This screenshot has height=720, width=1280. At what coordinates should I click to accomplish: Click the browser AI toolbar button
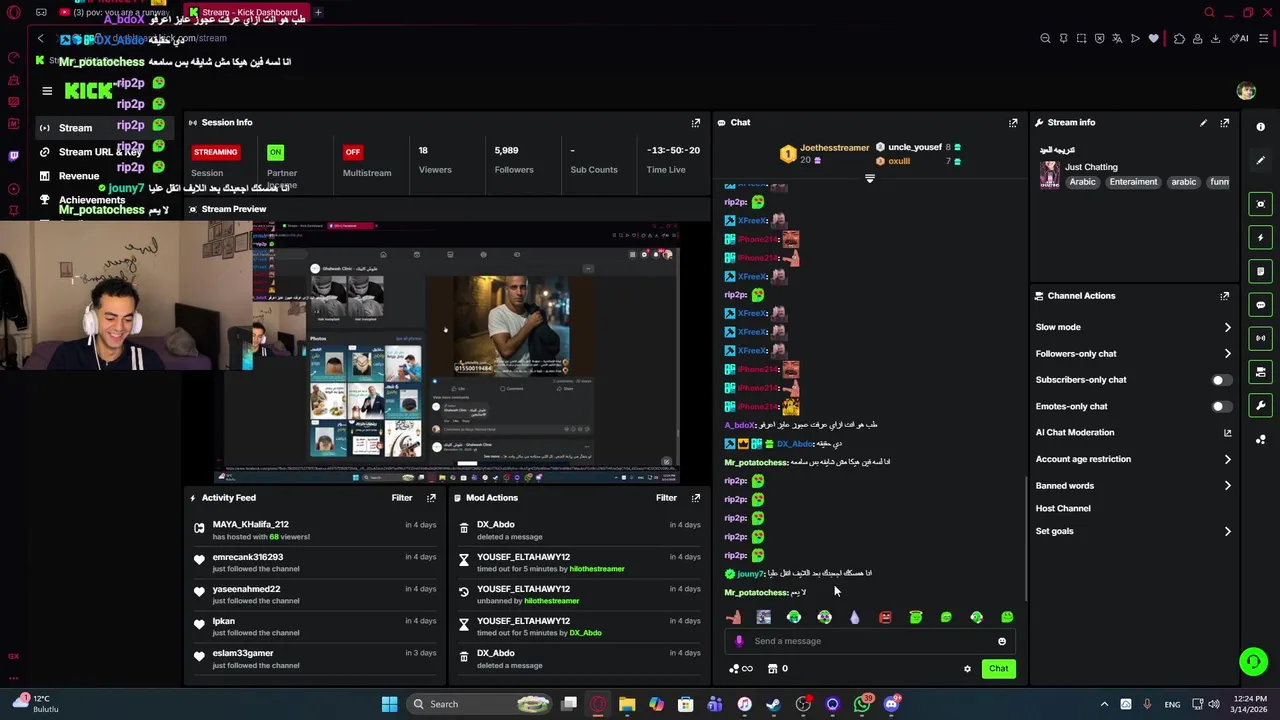tap(1240, 39)
